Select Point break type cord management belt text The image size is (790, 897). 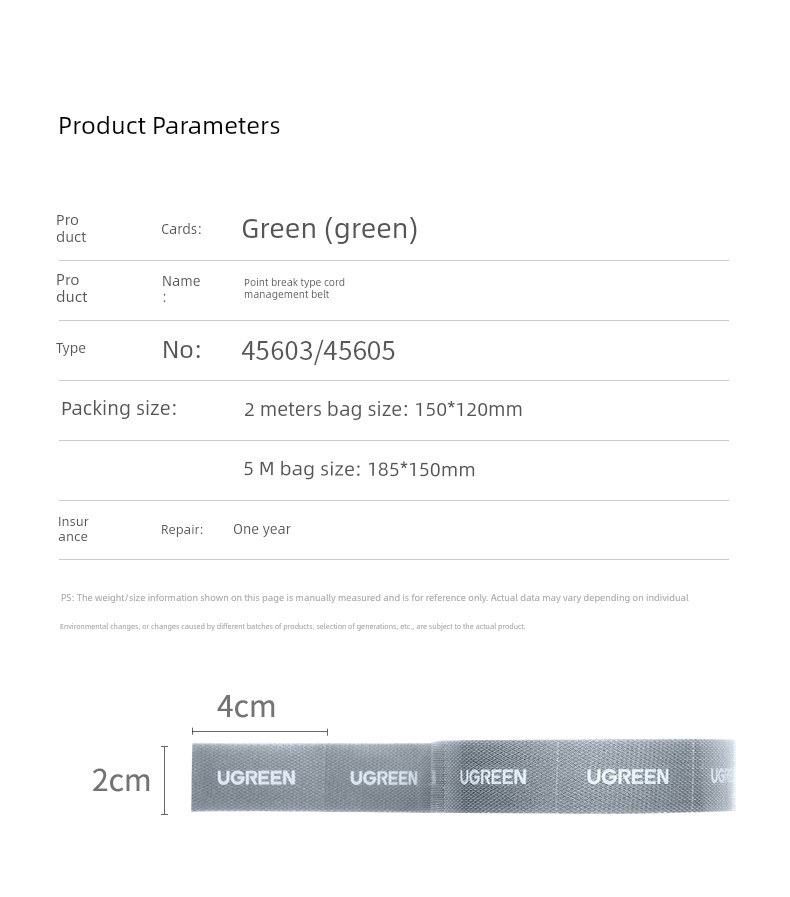294,288
